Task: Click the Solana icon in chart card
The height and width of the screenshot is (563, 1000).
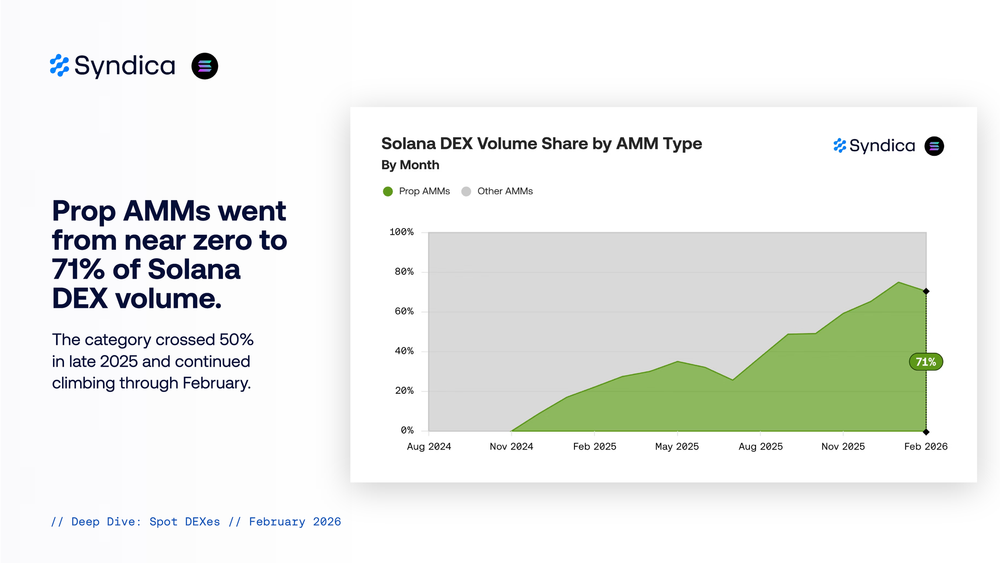Action: tap(934, 146)
